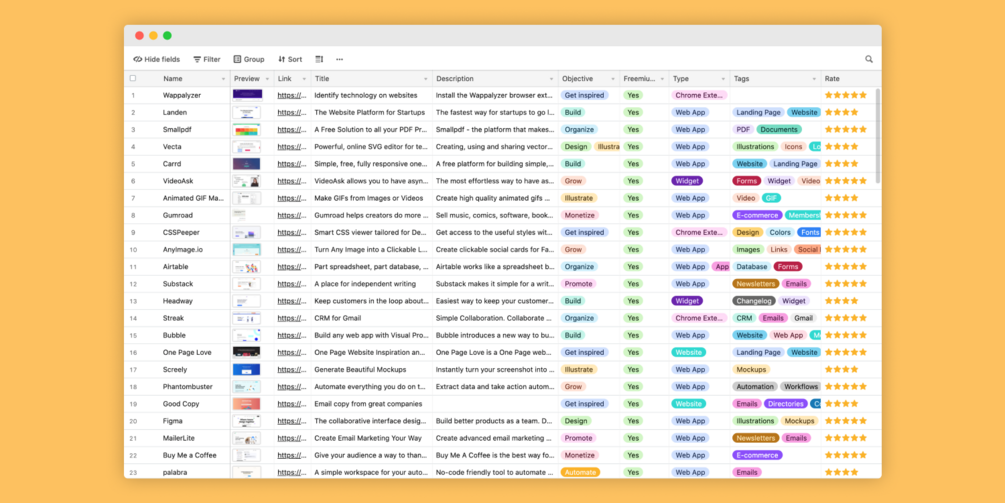Expand the Type column dropdown arrow
This screenshot has width=1005, height=503.
[724, 79]
